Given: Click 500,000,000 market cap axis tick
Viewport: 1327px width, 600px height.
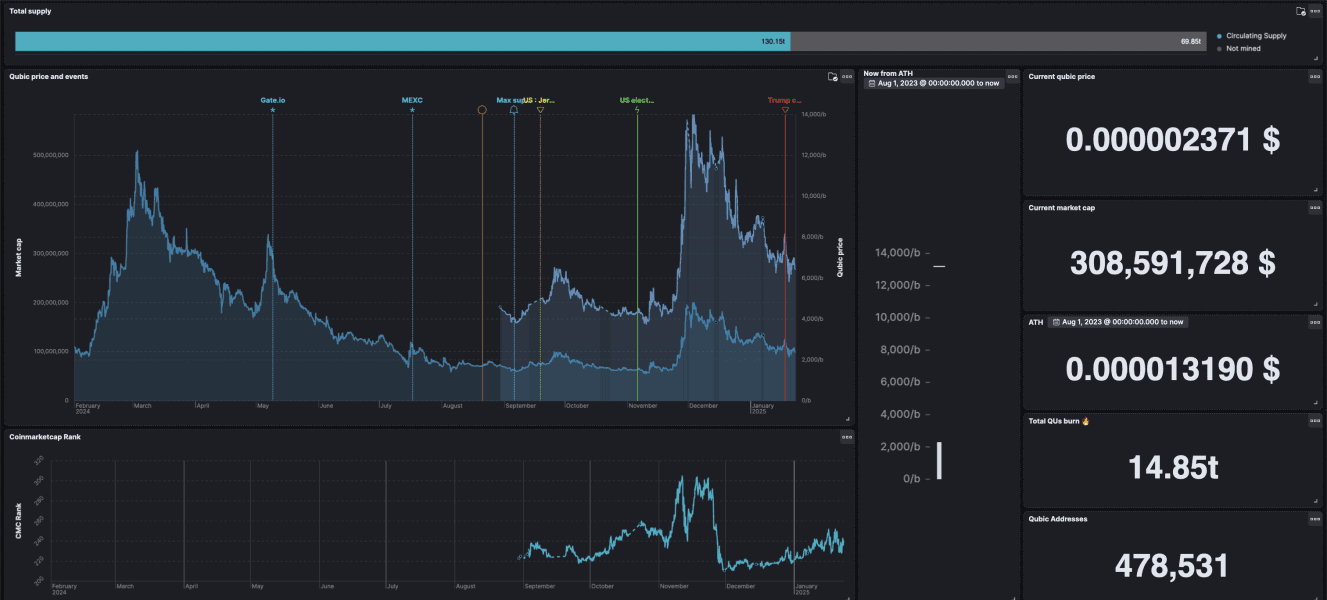Looking at the screenshot, I should click(x=50, y=155).
